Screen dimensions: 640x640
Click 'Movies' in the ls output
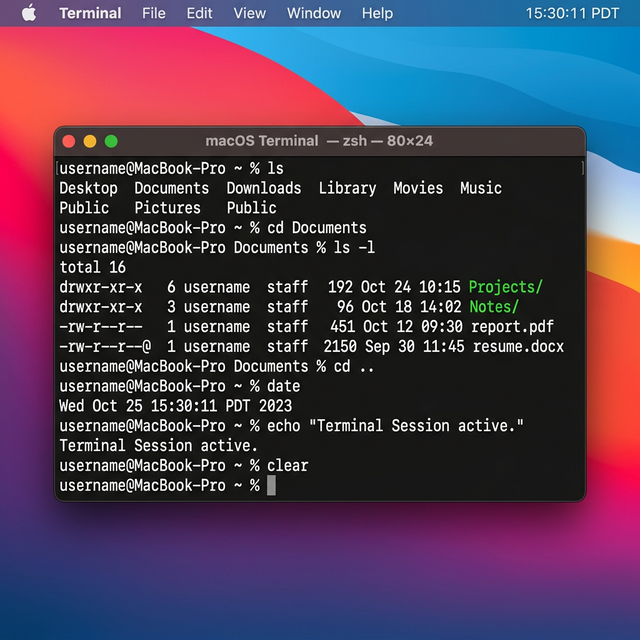coord(418,188)
